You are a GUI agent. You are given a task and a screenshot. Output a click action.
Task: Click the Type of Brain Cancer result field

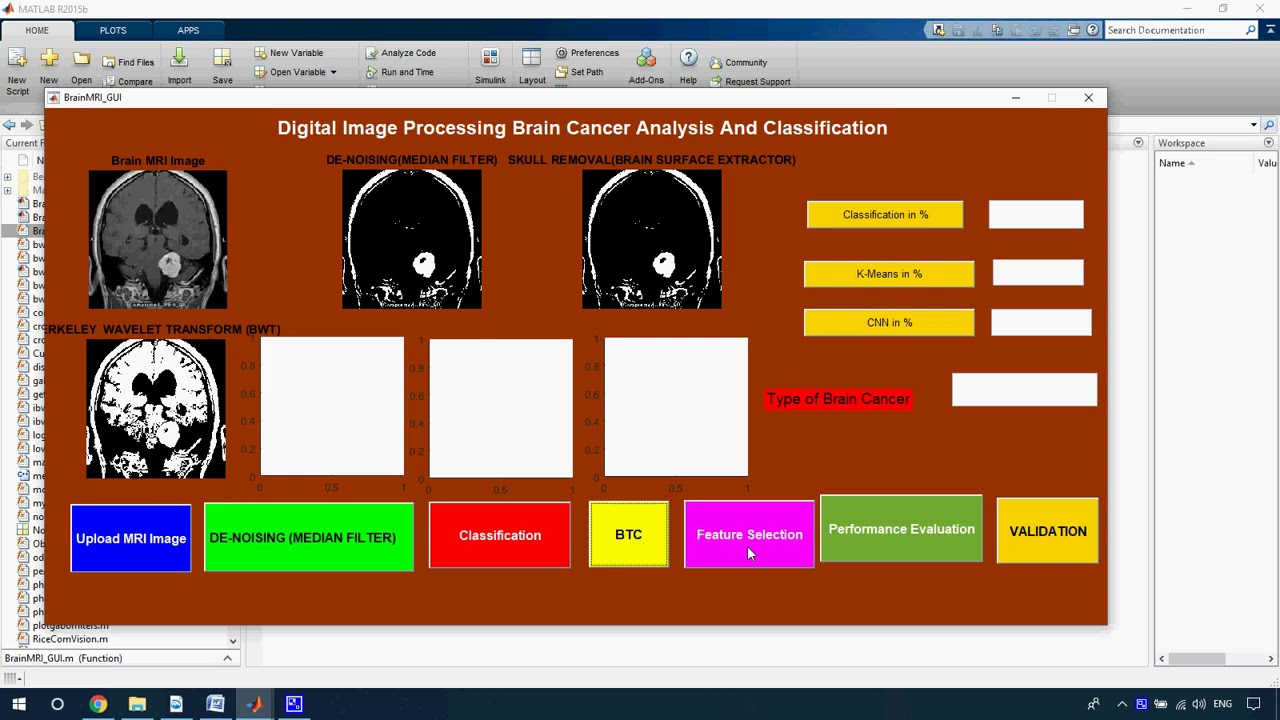pos(1024,390)
